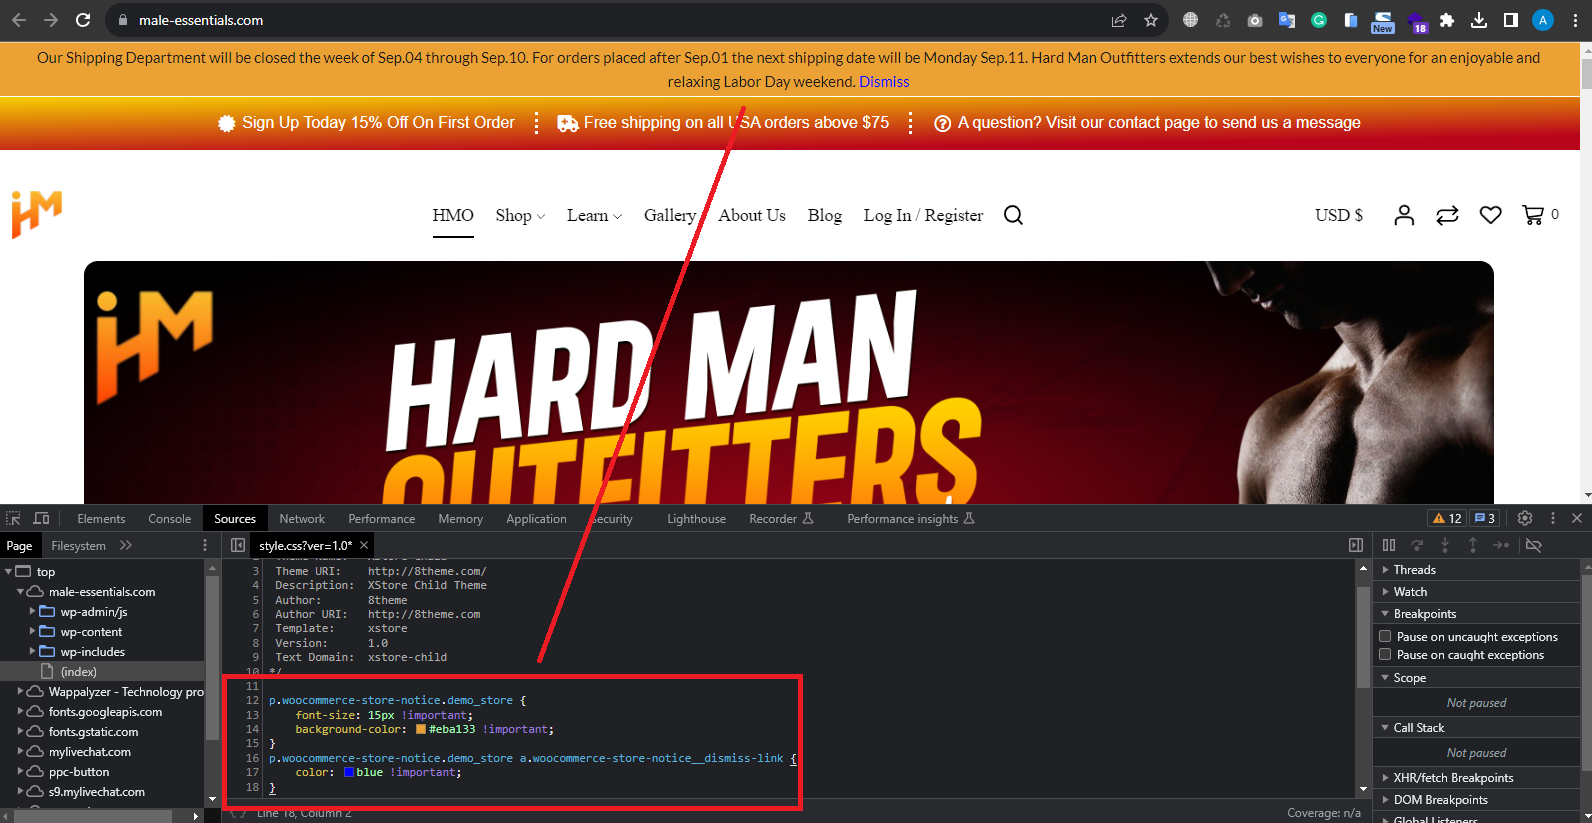Open #eba133 background color swatch
Viewport: 1592px width, 823px height.
[x=421, y=729]
